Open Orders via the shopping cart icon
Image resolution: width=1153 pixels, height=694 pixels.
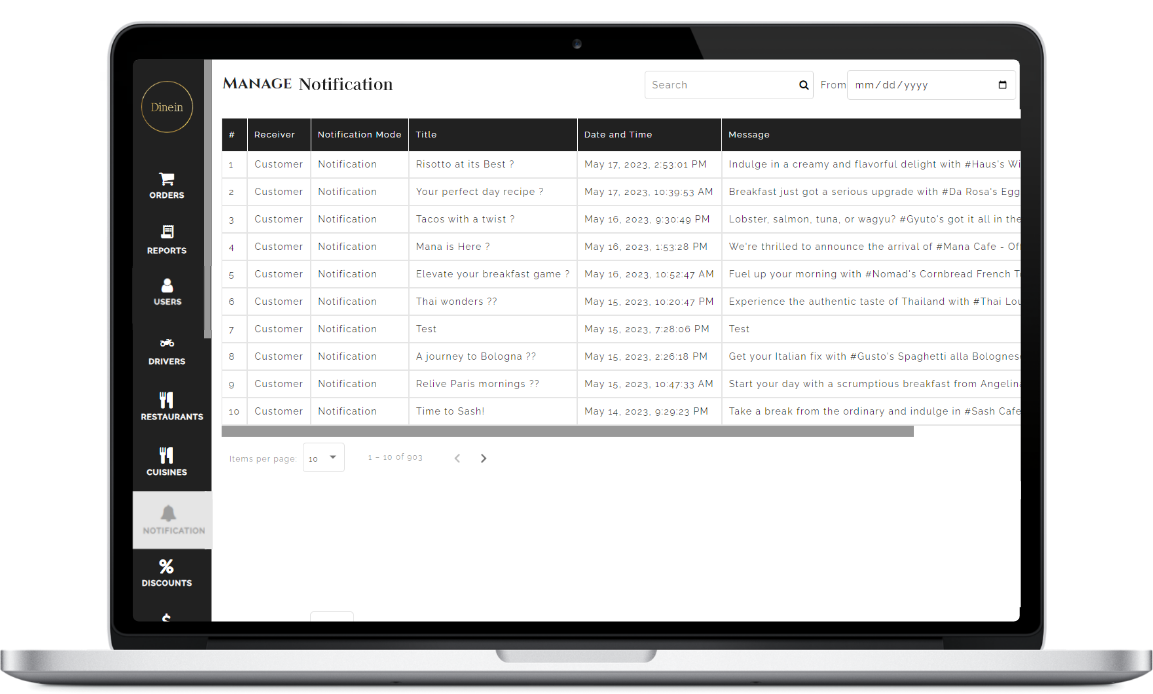point(167,180)
